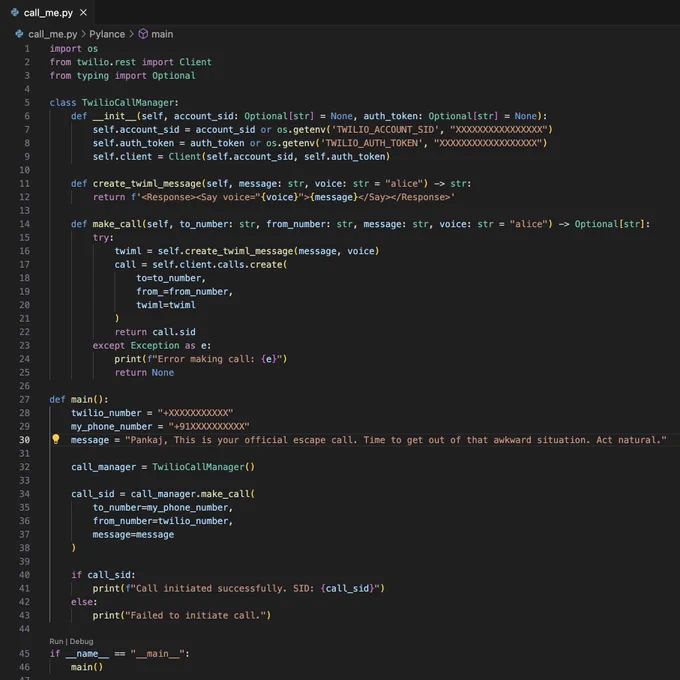
Task: Click line number 5 in the gutter
Action: click(27, 102)
